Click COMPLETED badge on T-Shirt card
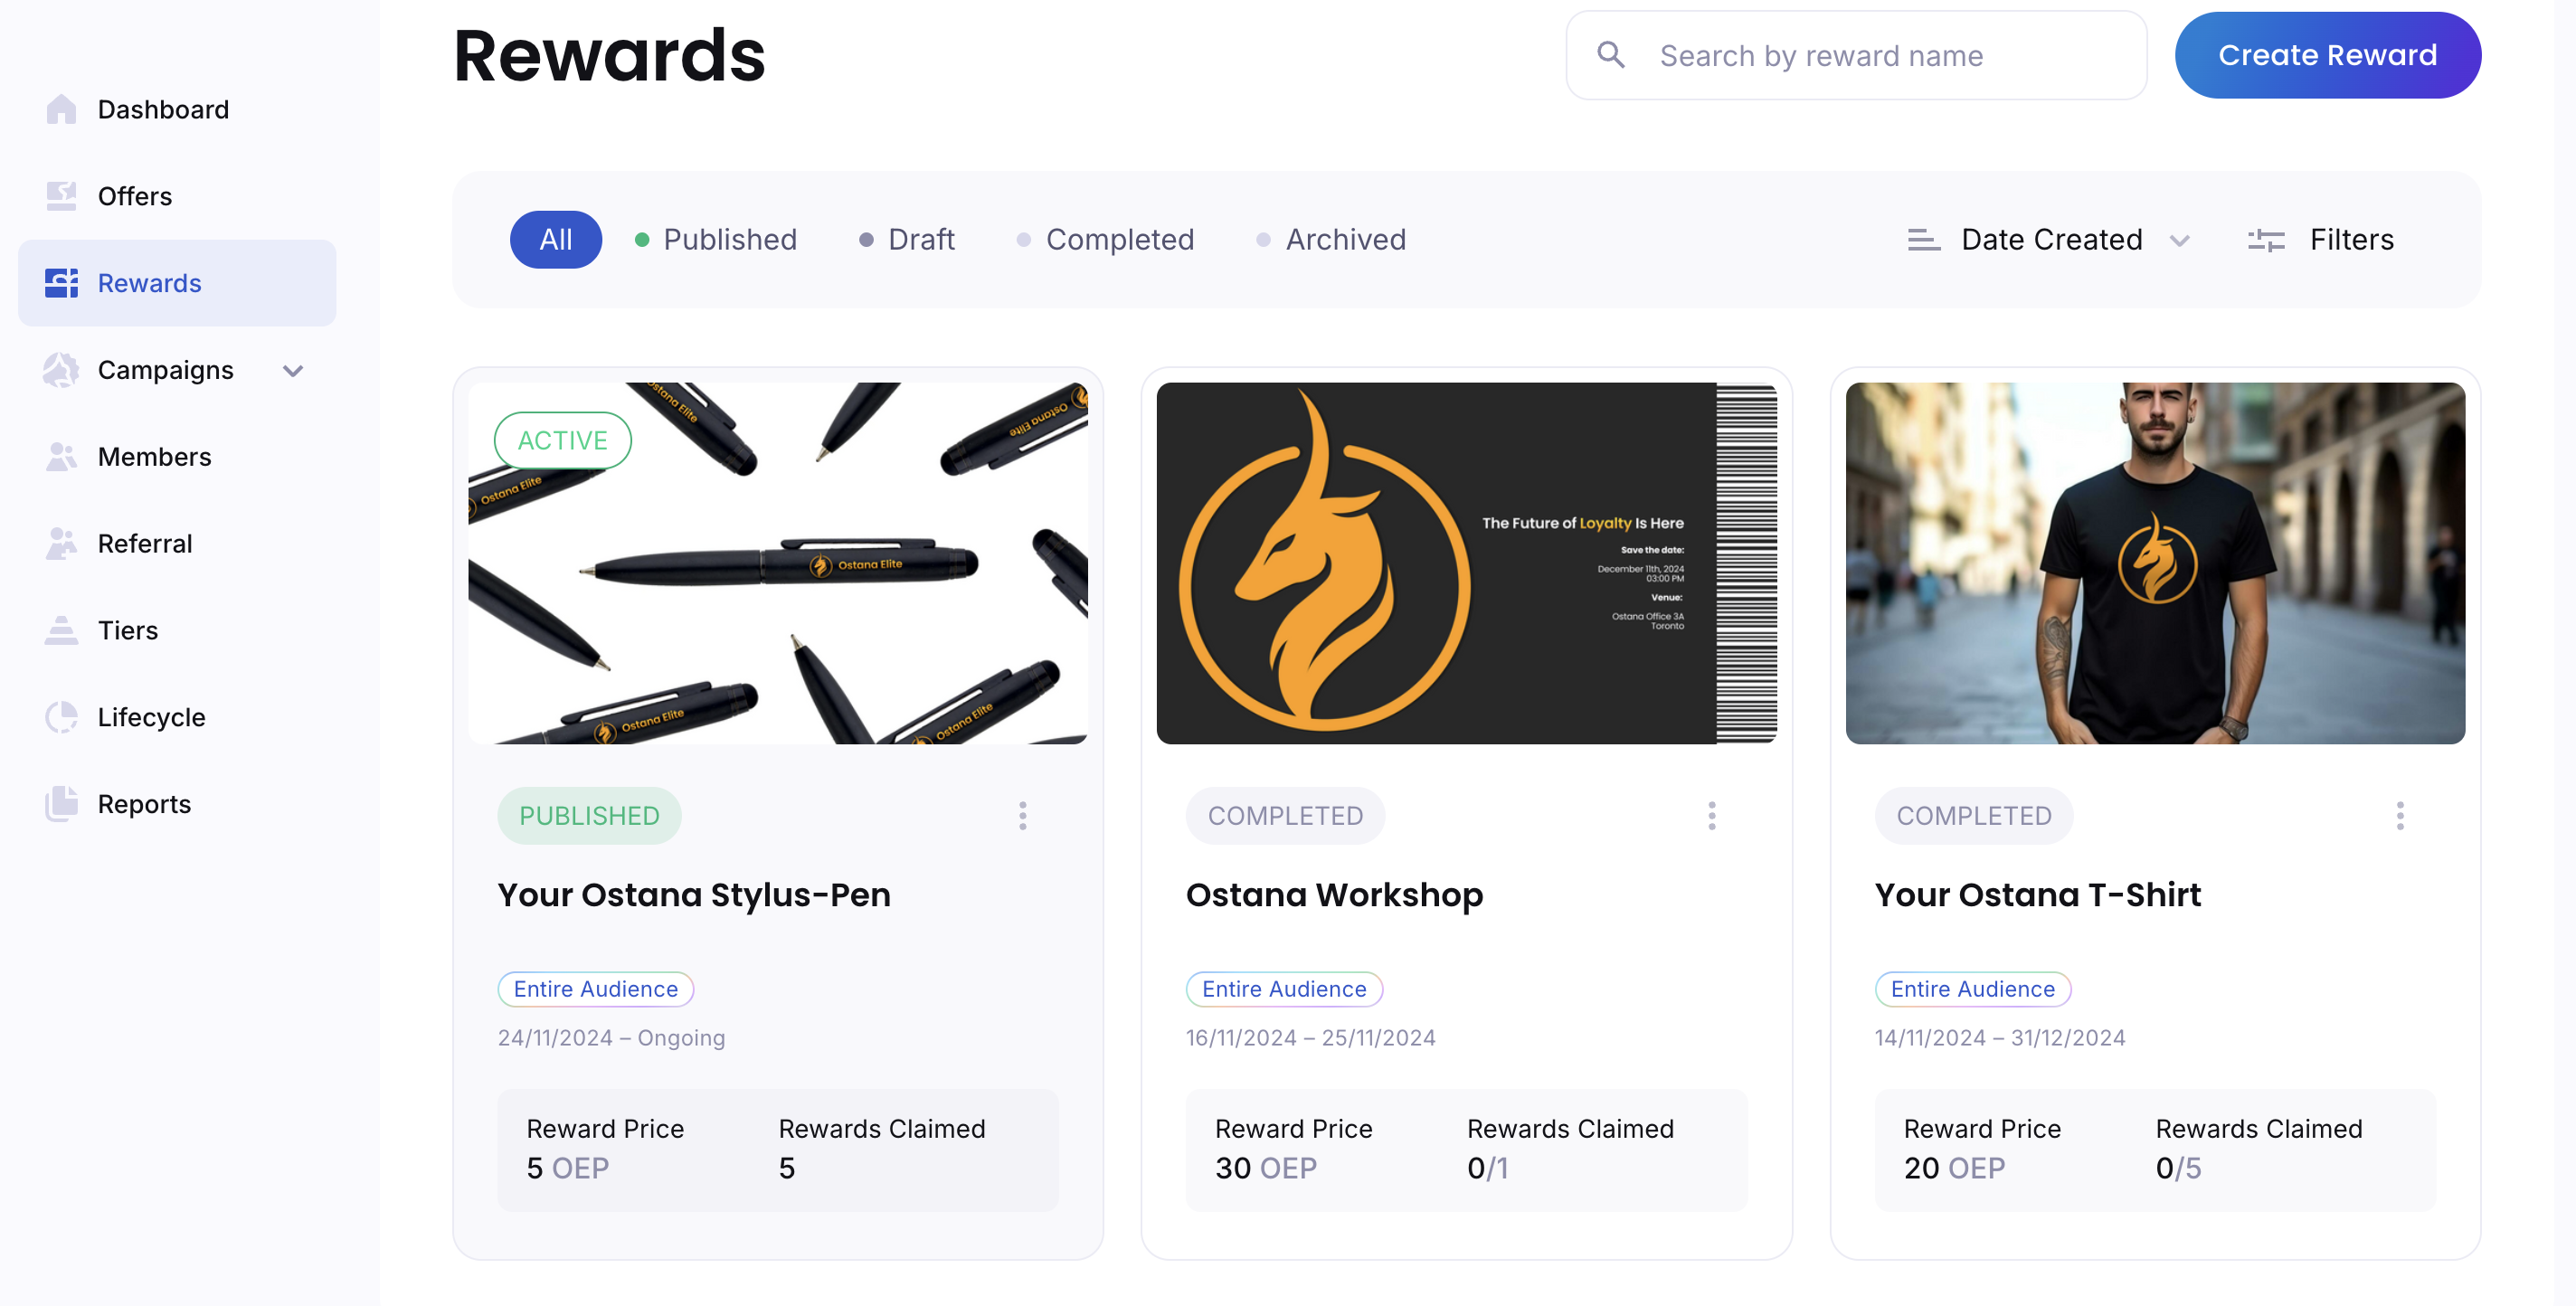Screen dimensions: 2576x1306 pos(1973,816)
